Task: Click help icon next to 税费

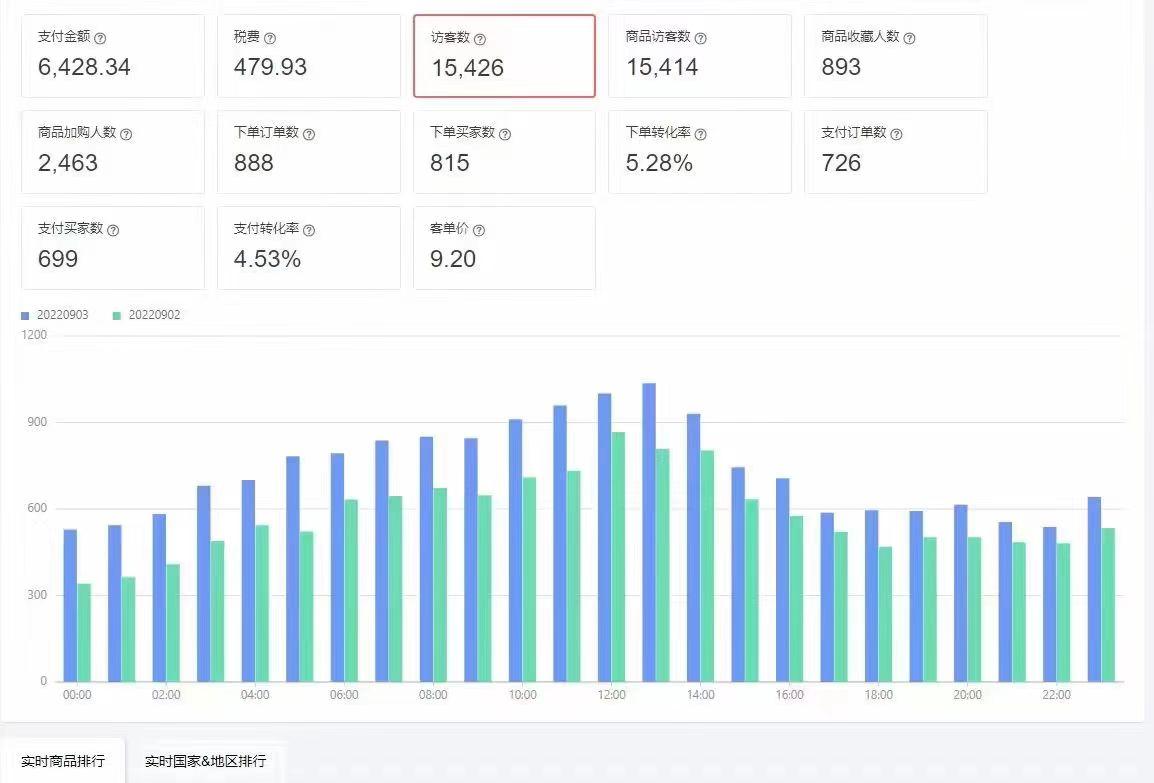Action: click(269, 38)
